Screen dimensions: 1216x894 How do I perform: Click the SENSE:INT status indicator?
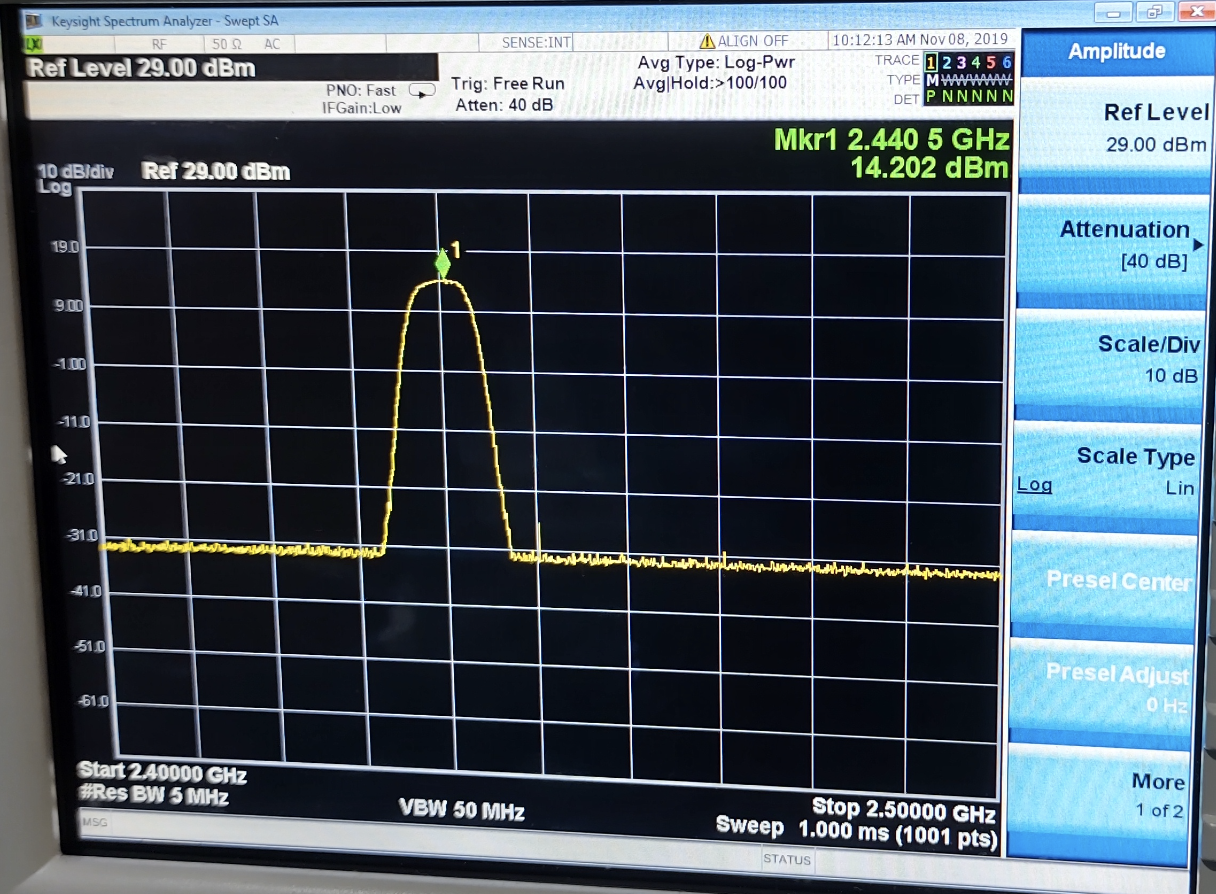(538, 42)
